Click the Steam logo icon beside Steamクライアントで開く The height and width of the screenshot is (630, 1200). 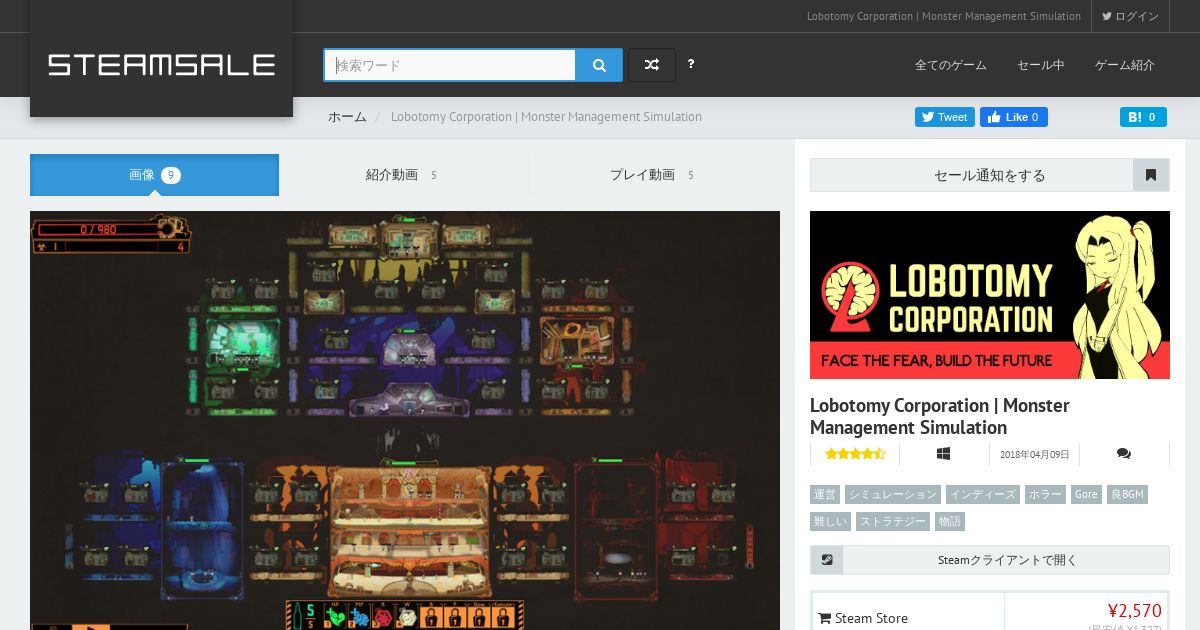(826, 560)
